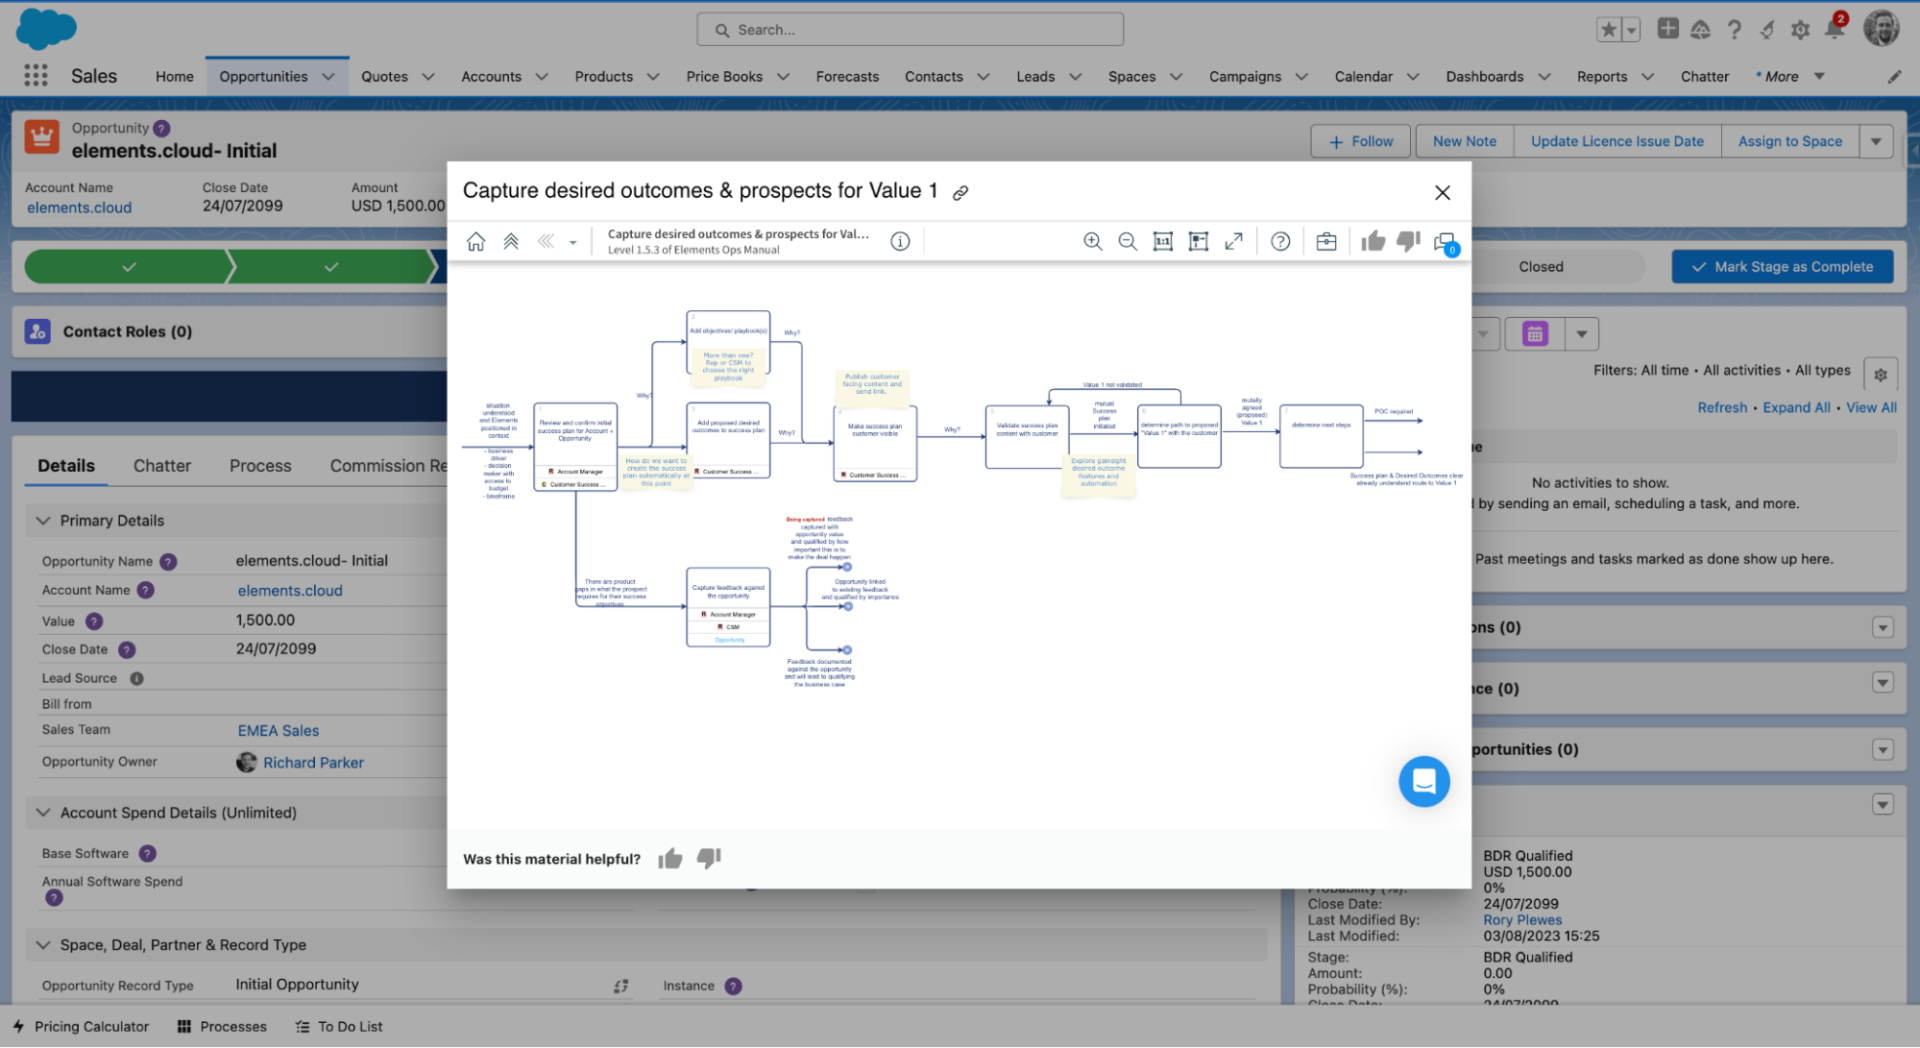The image size is (1920, 1048).
Task: Zoom out of the diagram view
Action: pyautogui.click(x=1127, y=241)
